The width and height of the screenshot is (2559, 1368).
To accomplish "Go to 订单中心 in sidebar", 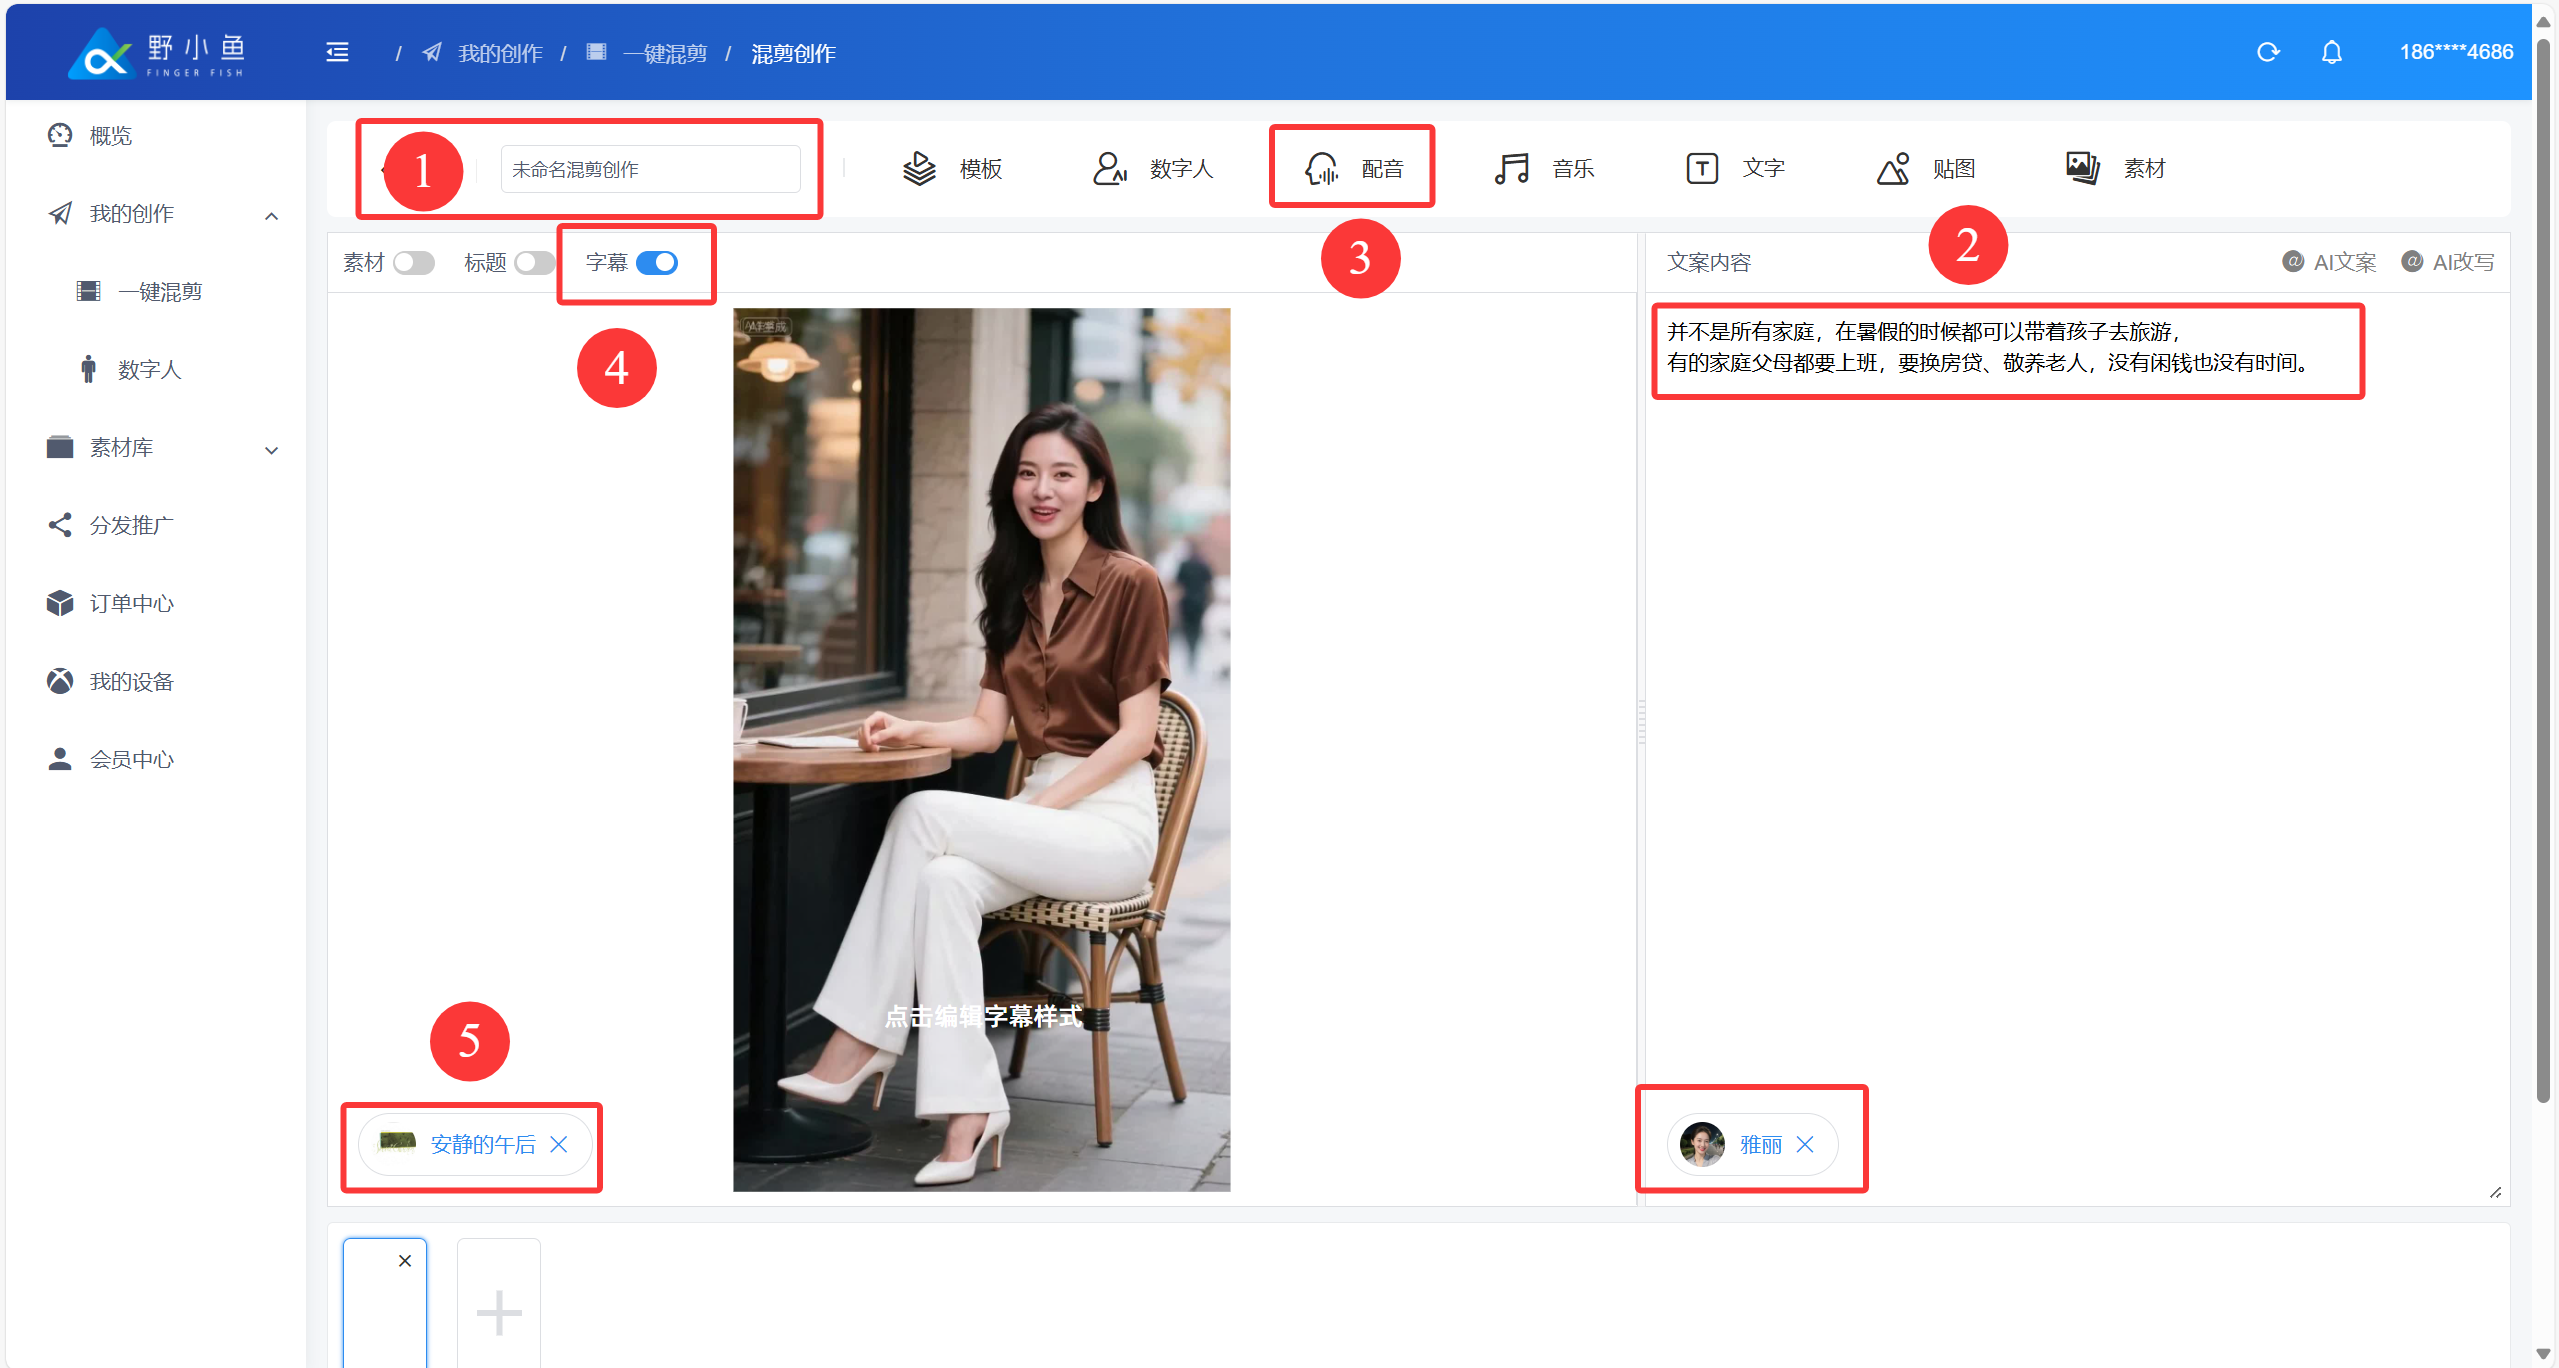I will pos(131,603).
